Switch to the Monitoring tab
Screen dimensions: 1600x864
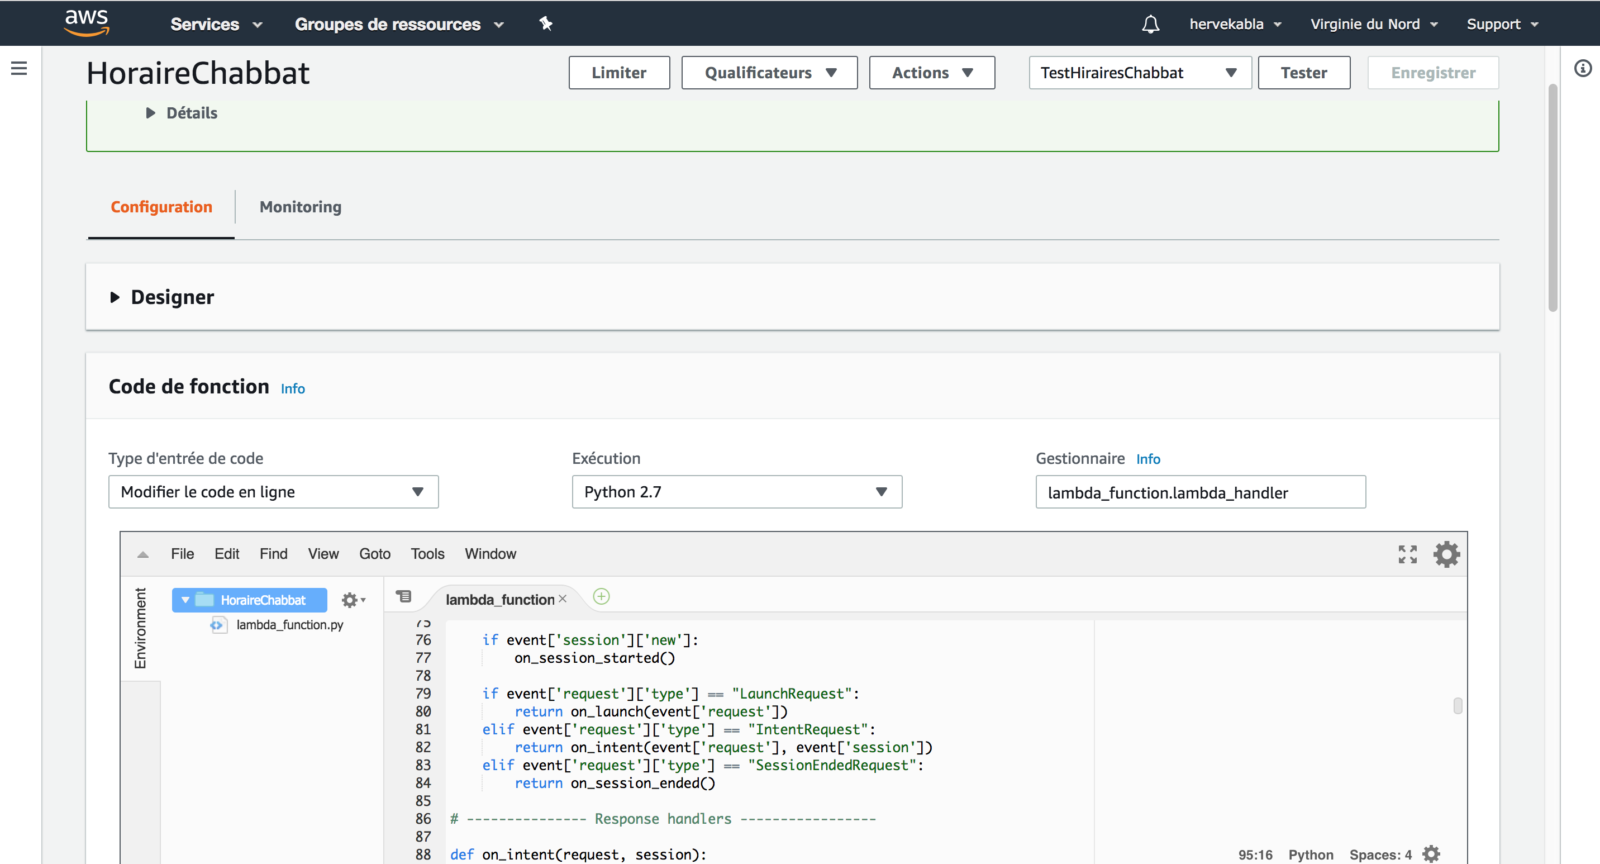[300, 207]
